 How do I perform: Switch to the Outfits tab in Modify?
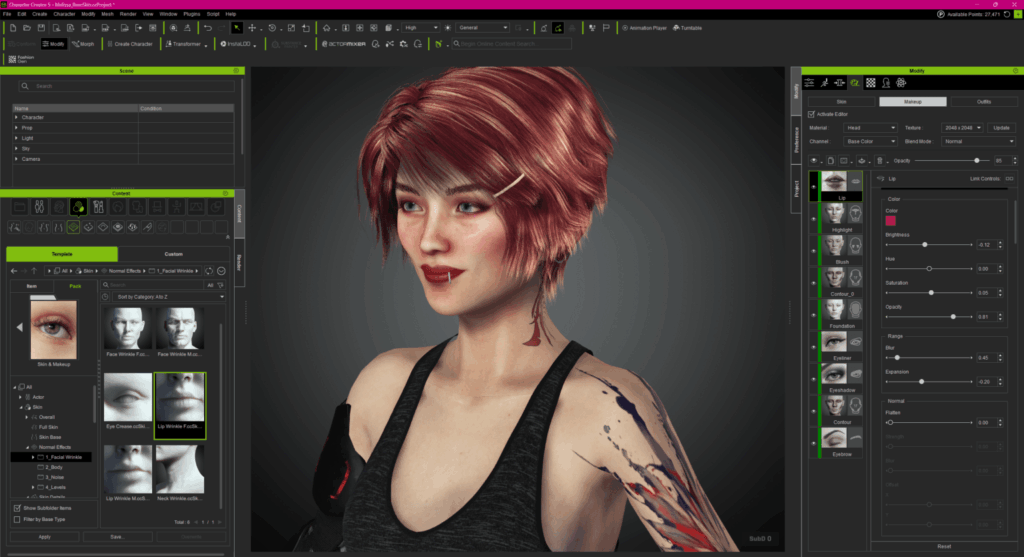click(x=984, y=102)
